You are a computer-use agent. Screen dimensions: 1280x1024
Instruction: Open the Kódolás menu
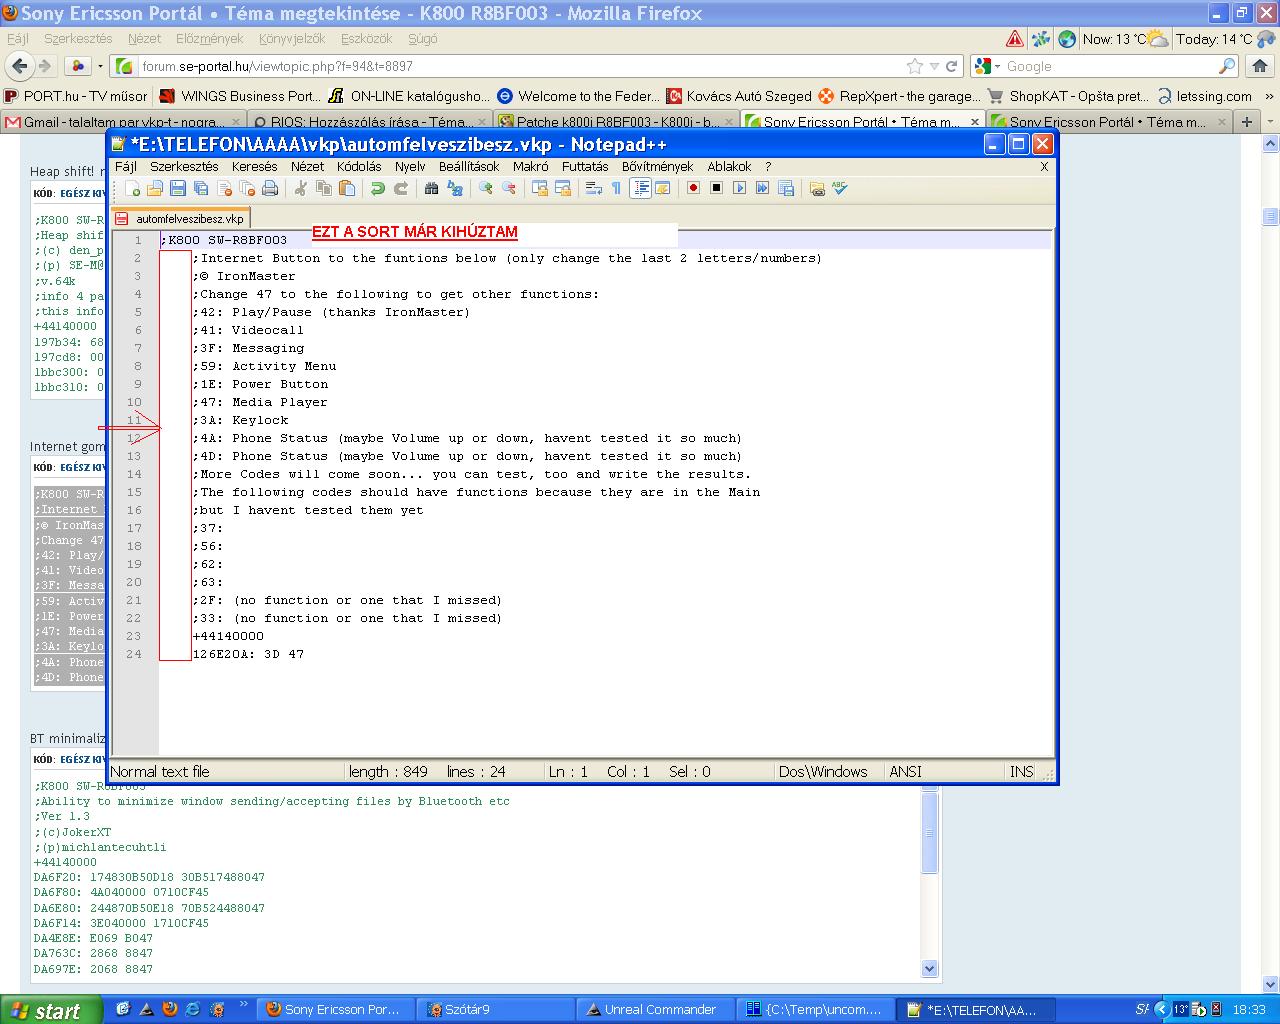click(359, 167)
